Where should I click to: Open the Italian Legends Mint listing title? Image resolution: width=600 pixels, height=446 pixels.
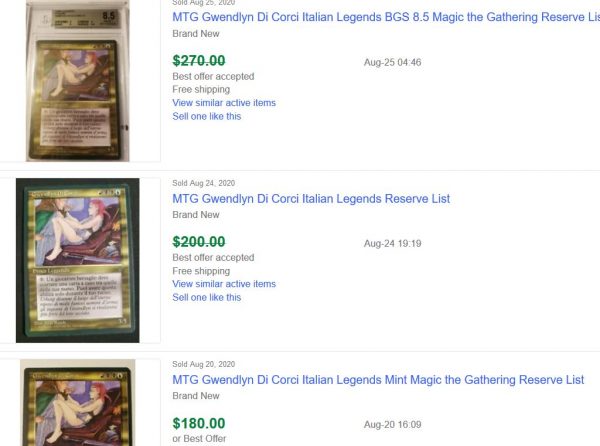tap(378, 380)
